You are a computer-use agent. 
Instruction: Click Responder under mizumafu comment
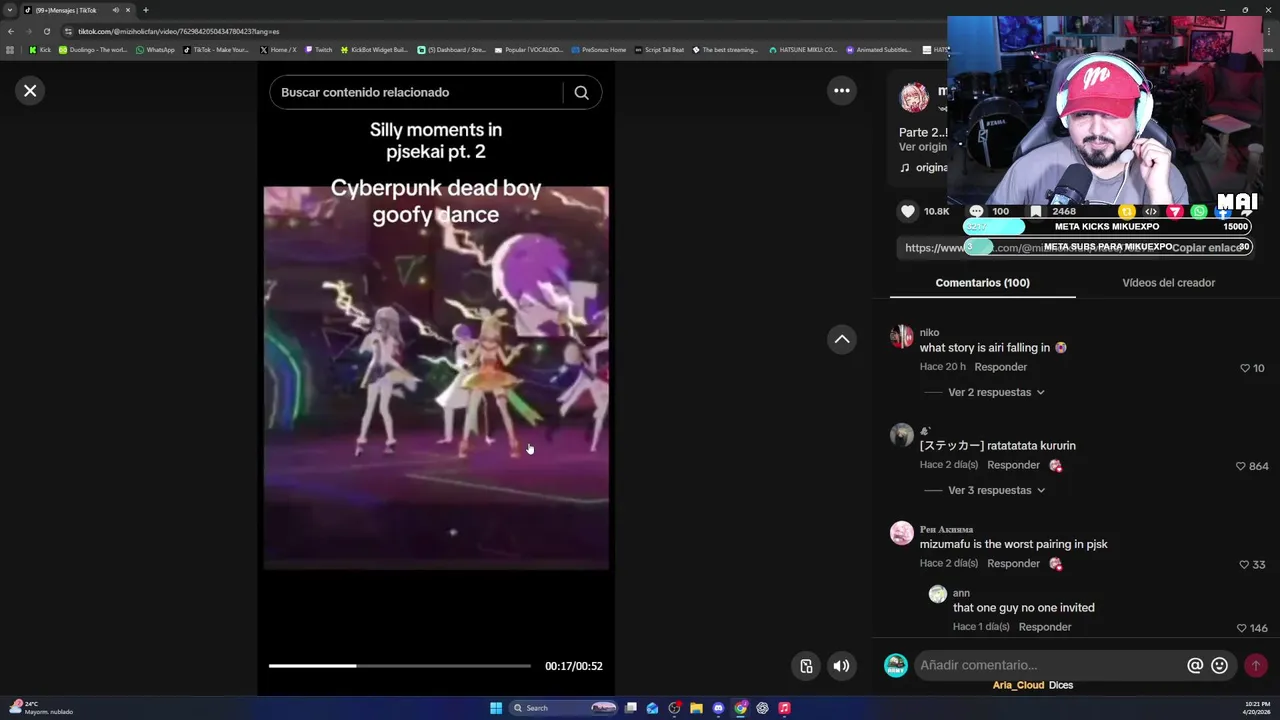tap(1013, 563)
